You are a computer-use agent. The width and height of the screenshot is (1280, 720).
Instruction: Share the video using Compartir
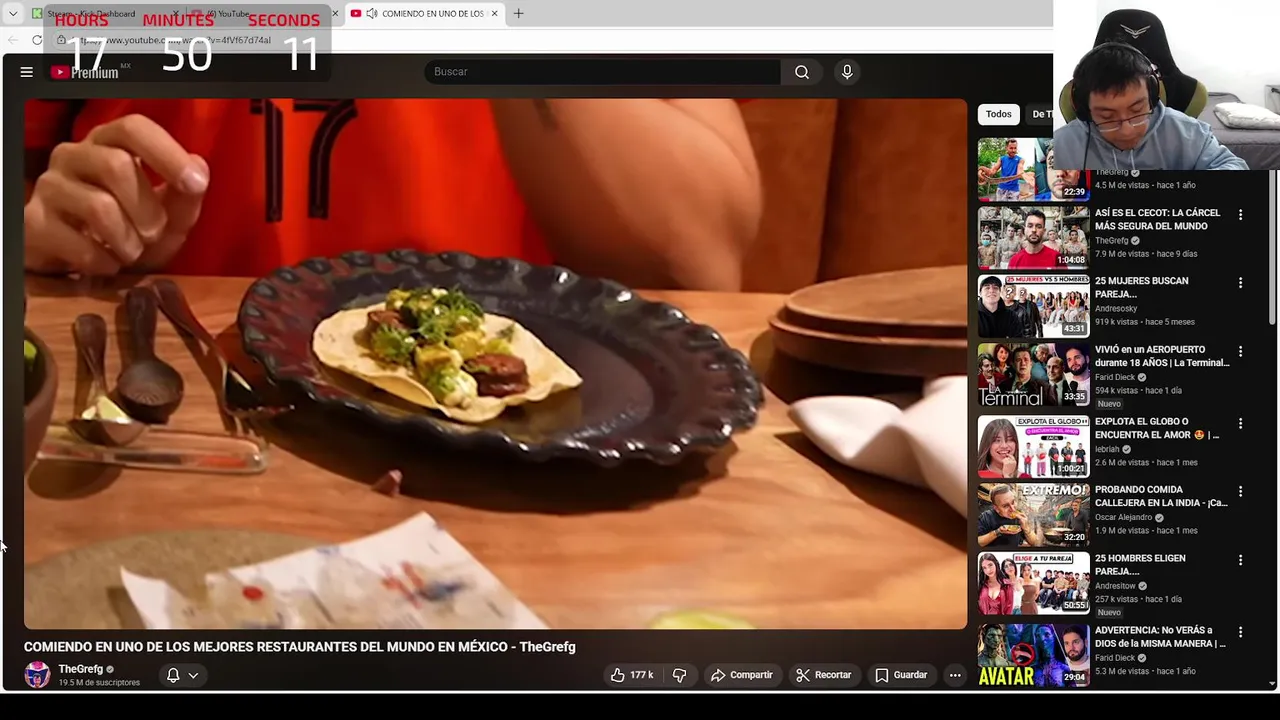pos(742,675)
